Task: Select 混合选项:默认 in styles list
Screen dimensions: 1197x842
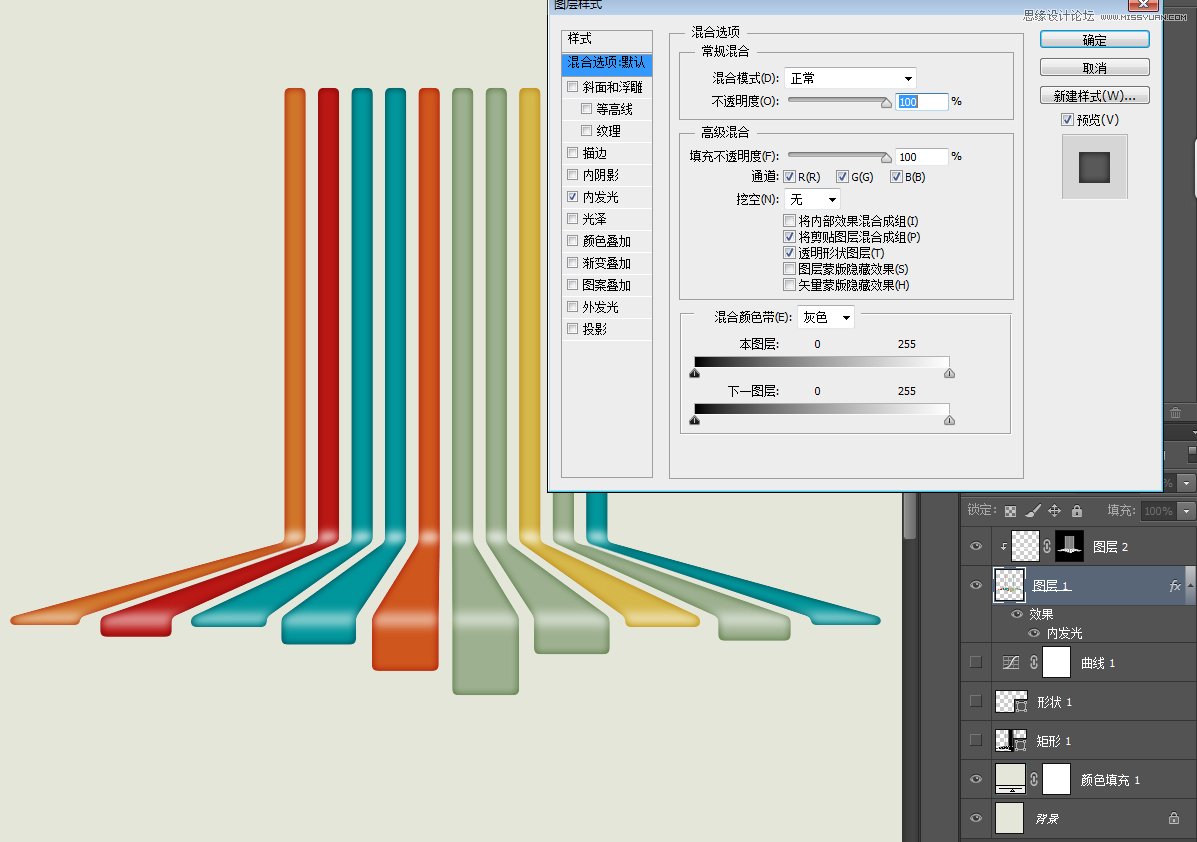Action: 607,63
